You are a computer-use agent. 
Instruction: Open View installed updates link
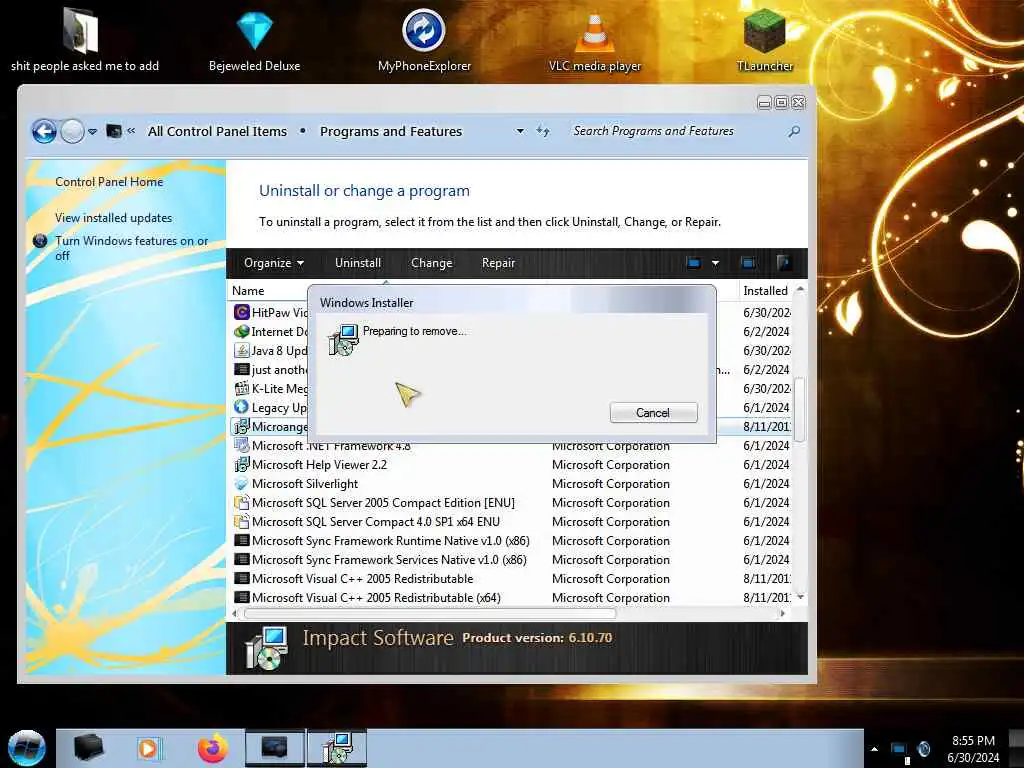114,217
